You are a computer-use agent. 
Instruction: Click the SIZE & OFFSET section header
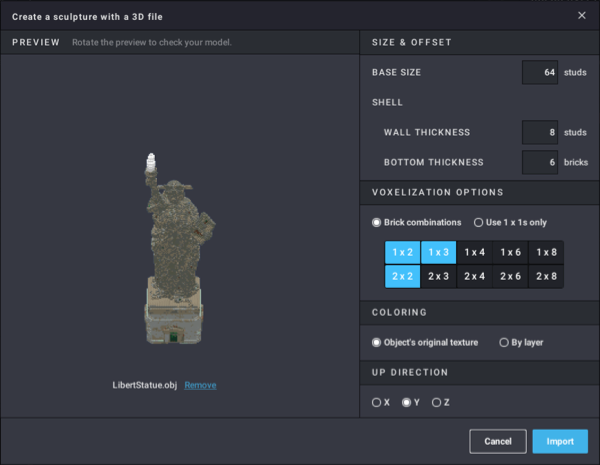[x=411, y=42]
